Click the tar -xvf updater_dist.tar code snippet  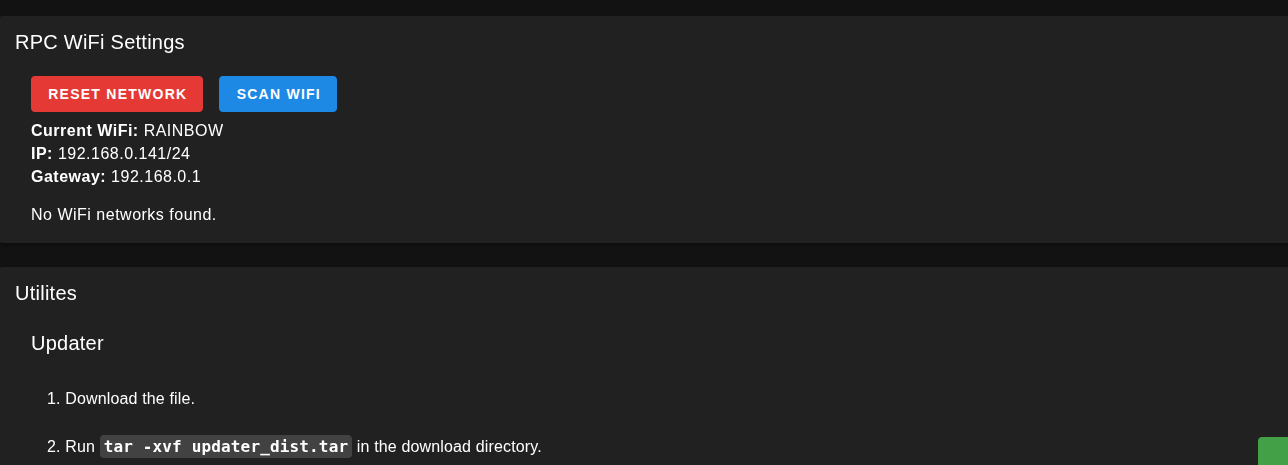click(226, 447)
